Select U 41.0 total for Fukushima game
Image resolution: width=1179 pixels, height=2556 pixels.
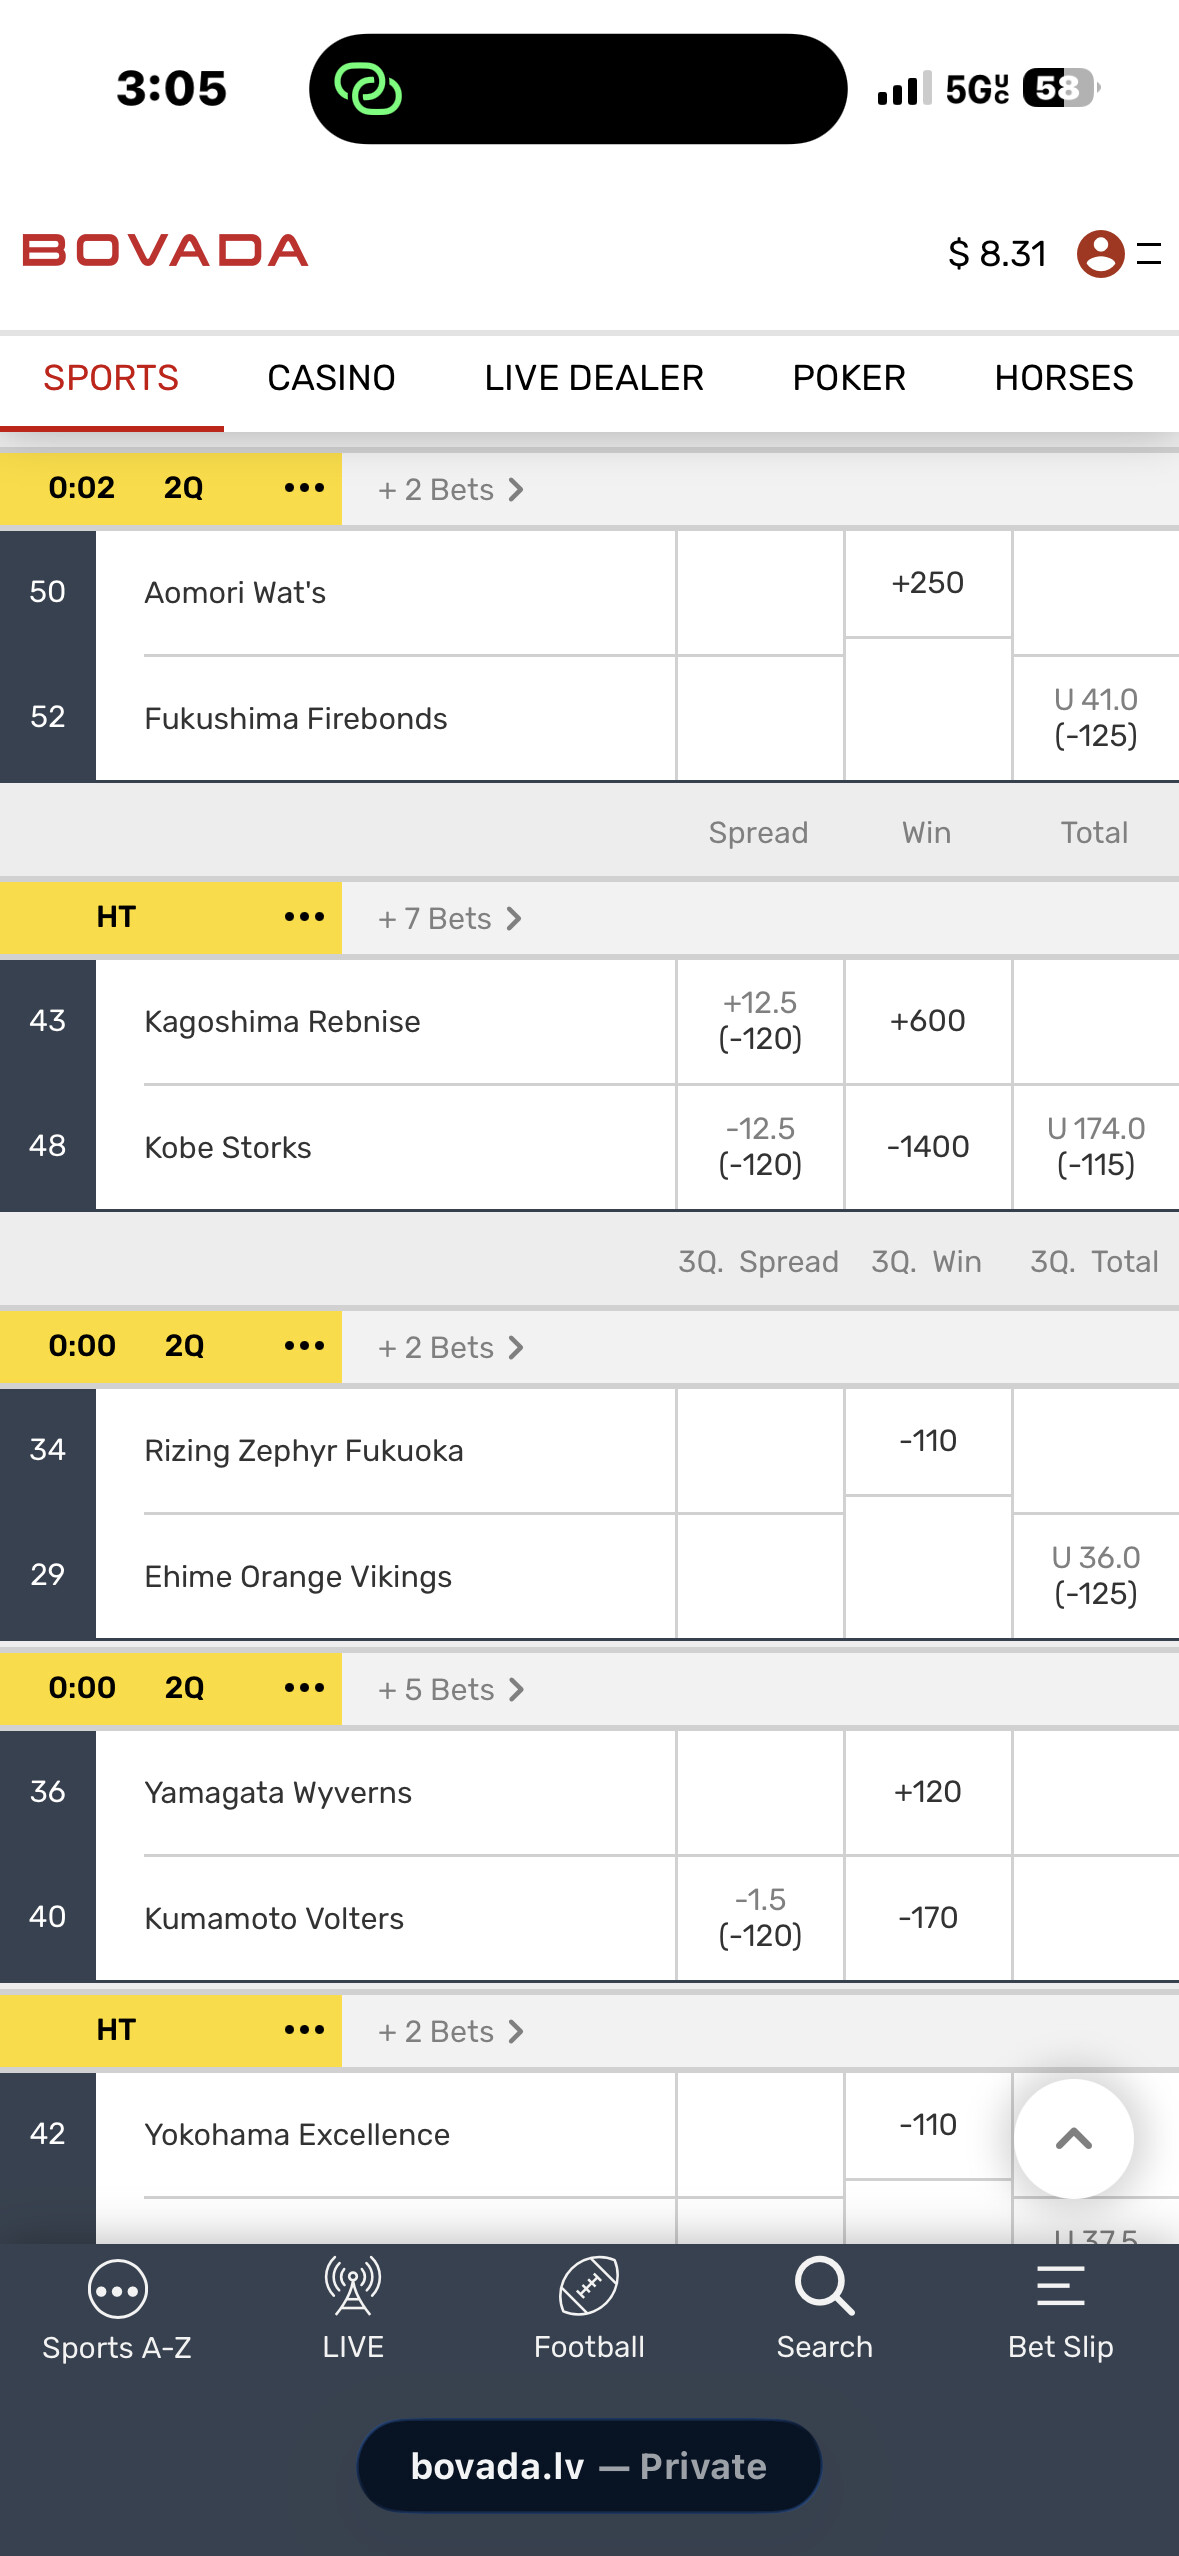tap(1096, 718)
